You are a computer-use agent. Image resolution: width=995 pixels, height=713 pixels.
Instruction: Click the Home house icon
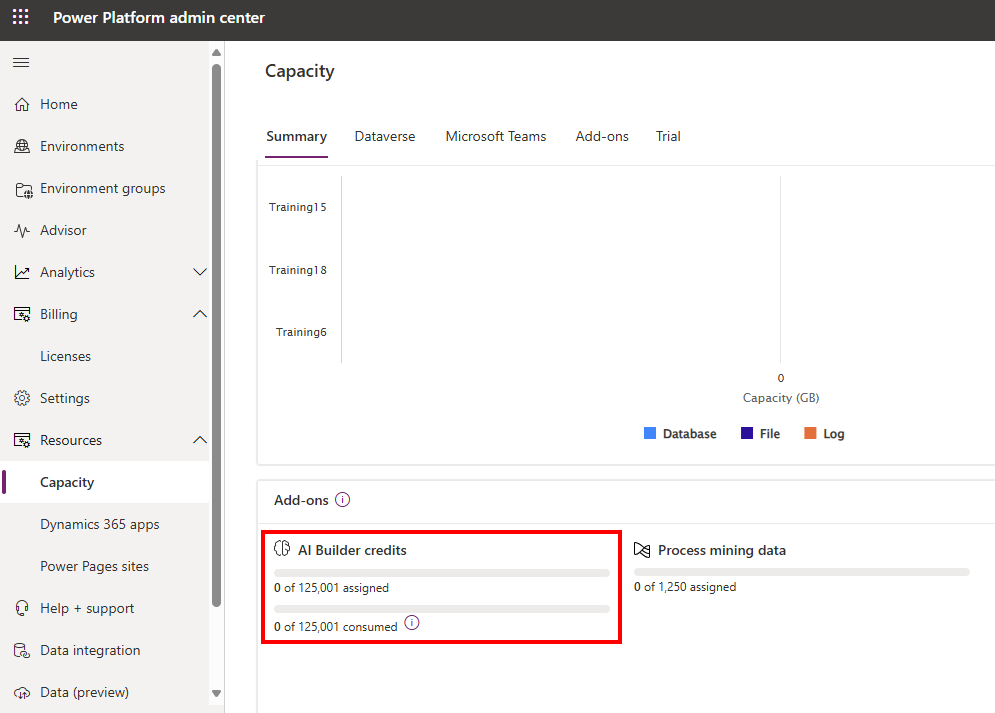click(22, 104)
